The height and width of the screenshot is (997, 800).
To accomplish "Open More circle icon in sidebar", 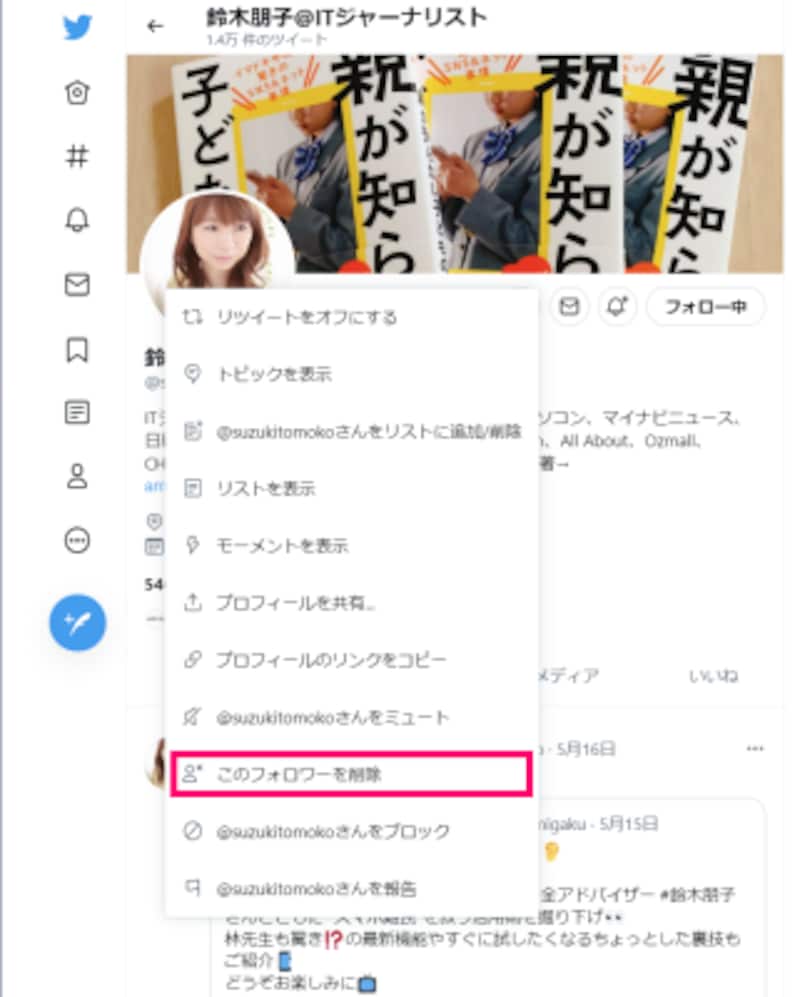I will tap(78, 540).
